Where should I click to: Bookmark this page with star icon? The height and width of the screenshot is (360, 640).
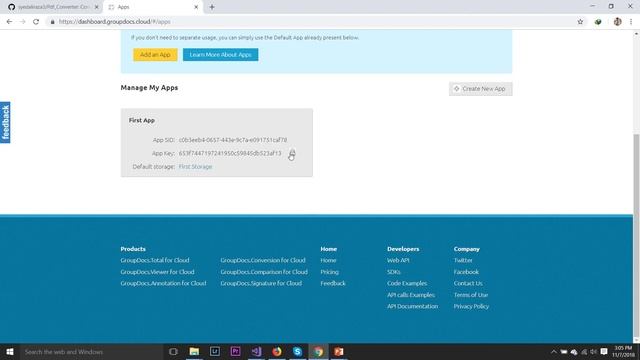tap(580, 22)
